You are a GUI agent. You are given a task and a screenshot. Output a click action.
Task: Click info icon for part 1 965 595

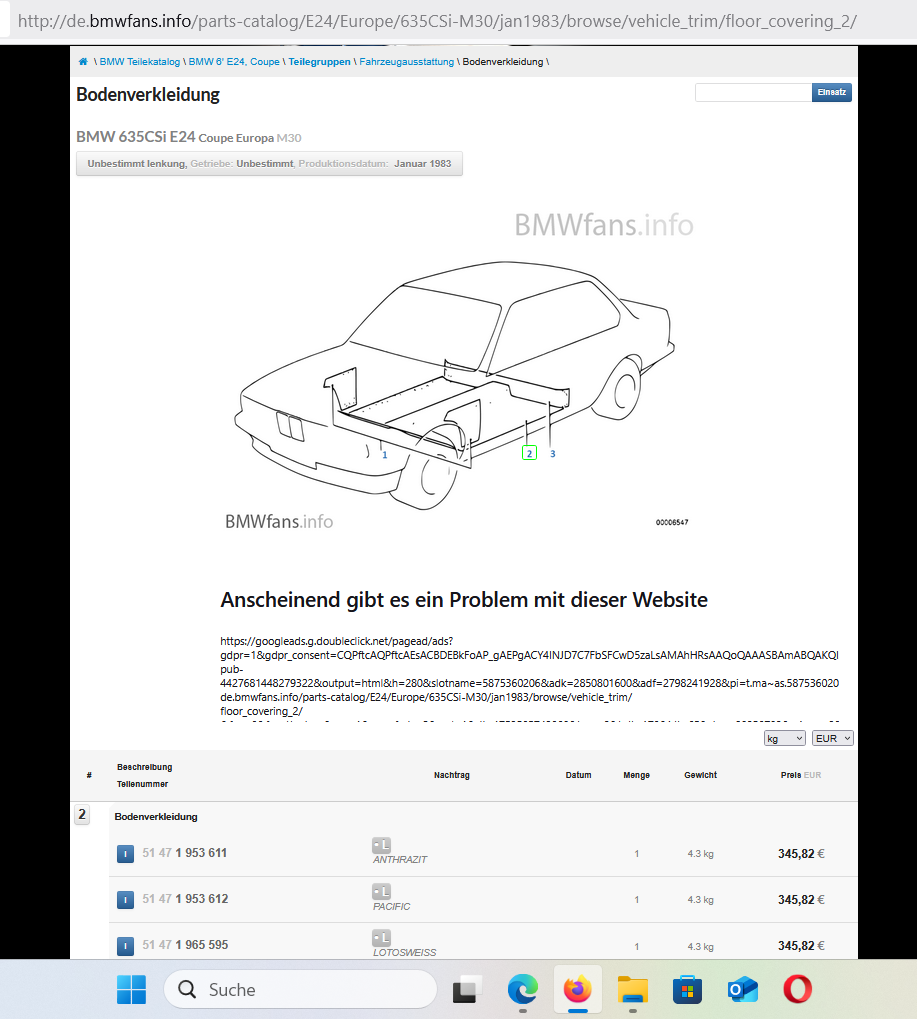pyautogui.click(x=125, y=945)
